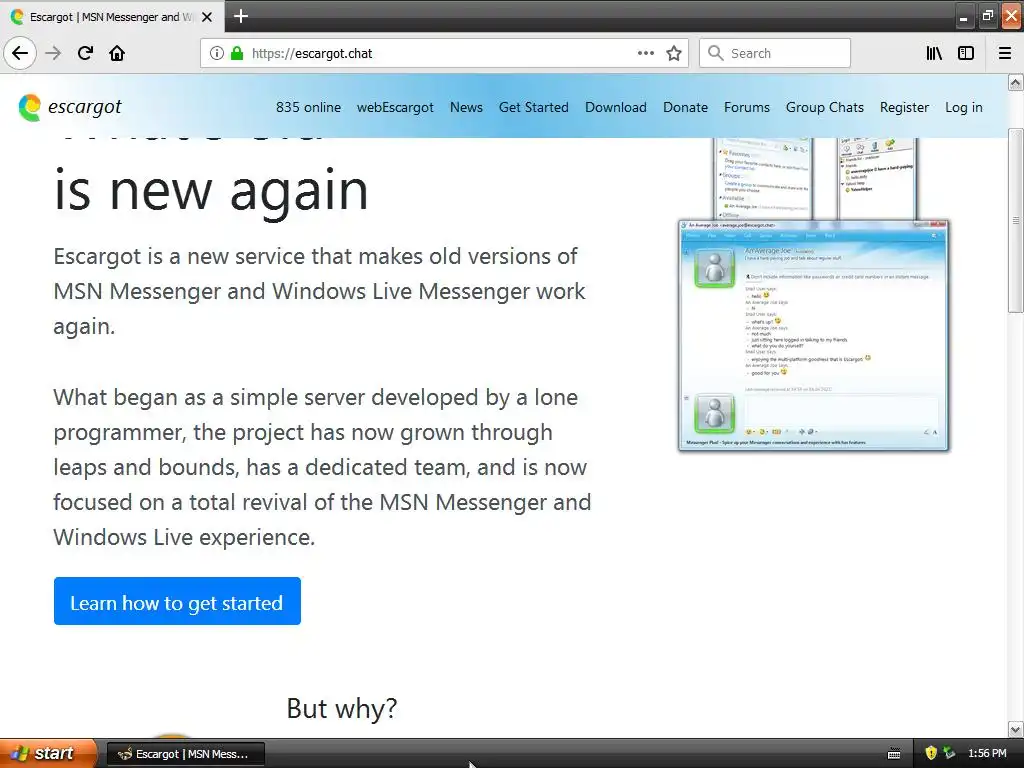Open the browser home page

coord(117,53)
